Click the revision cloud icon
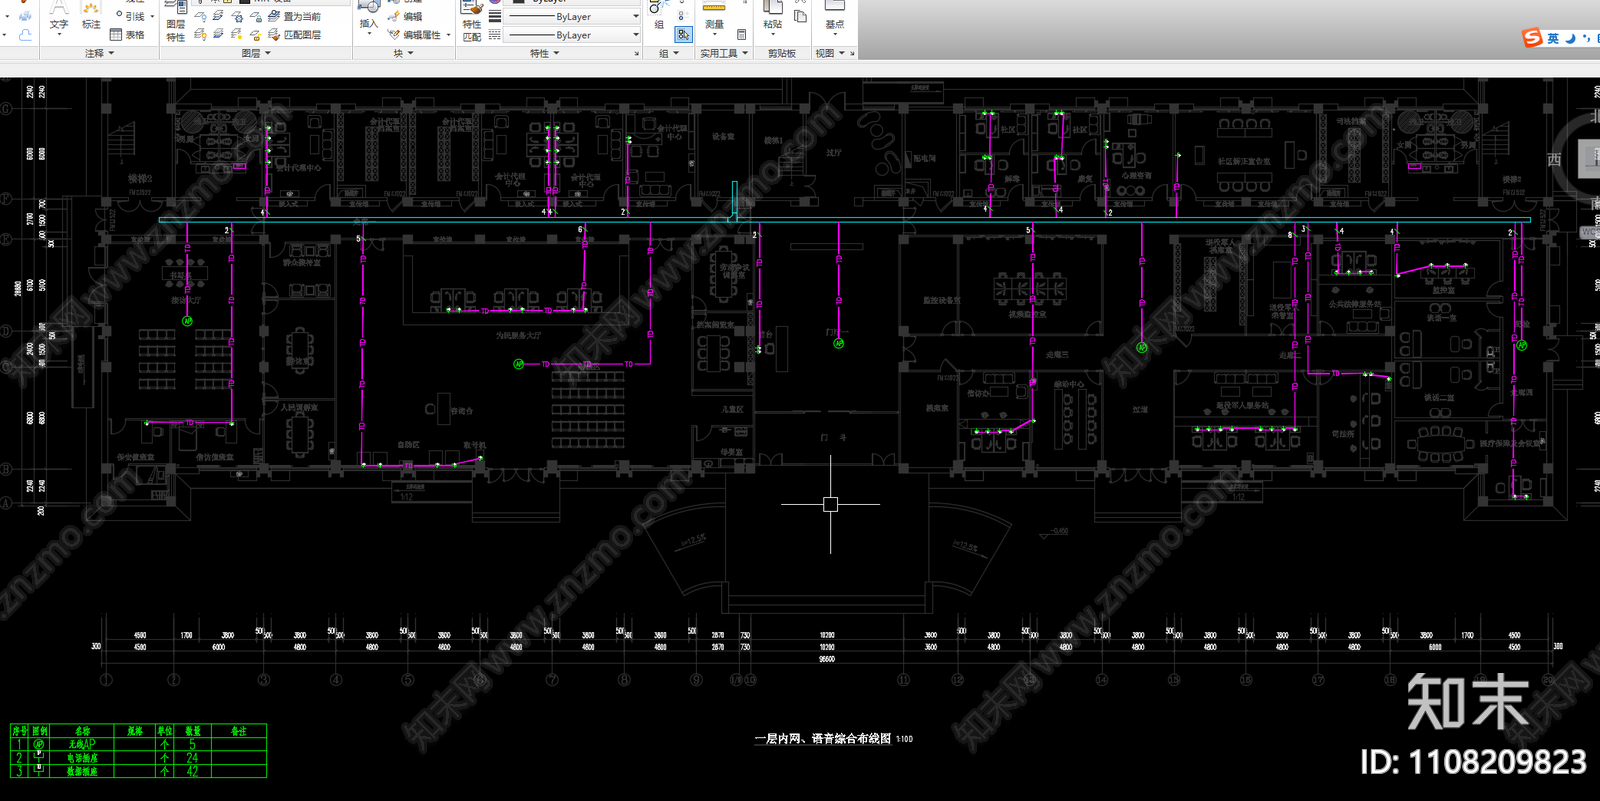Viewport: 1600px width, 801px height. point(25,35)
